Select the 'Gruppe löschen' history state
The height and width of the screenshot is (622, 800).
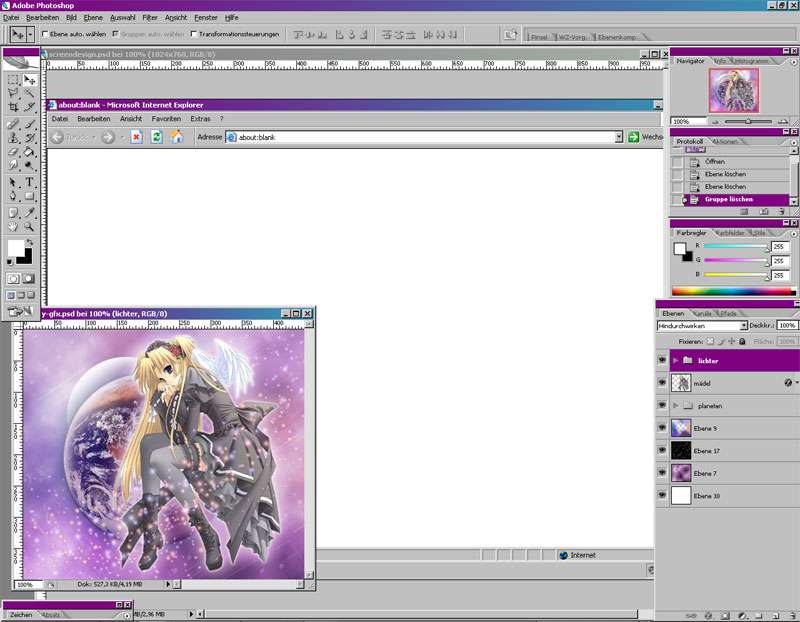point(730,200)
